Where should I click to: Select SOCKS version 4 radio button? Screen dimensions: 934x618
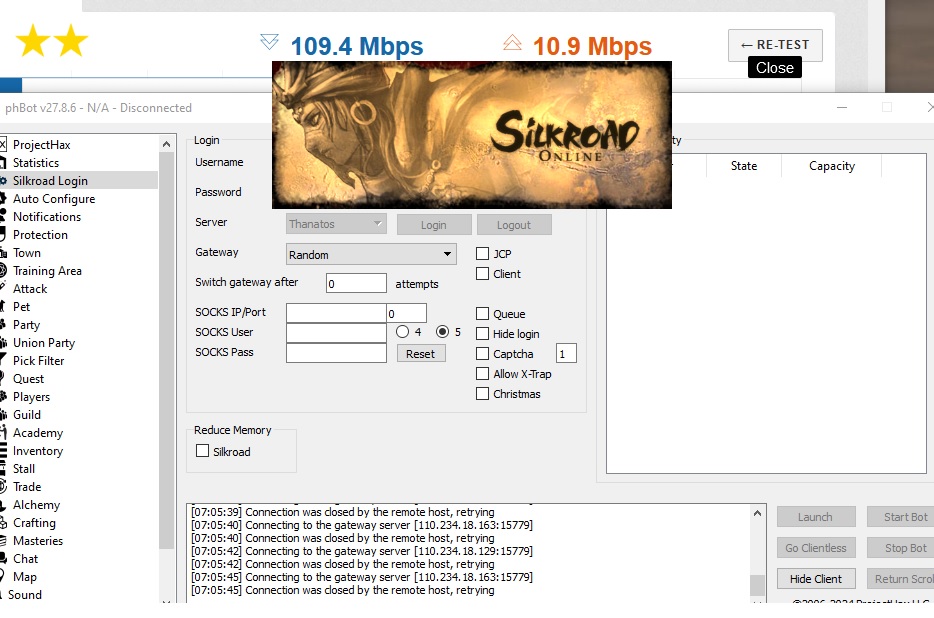(x=402, y=332)
